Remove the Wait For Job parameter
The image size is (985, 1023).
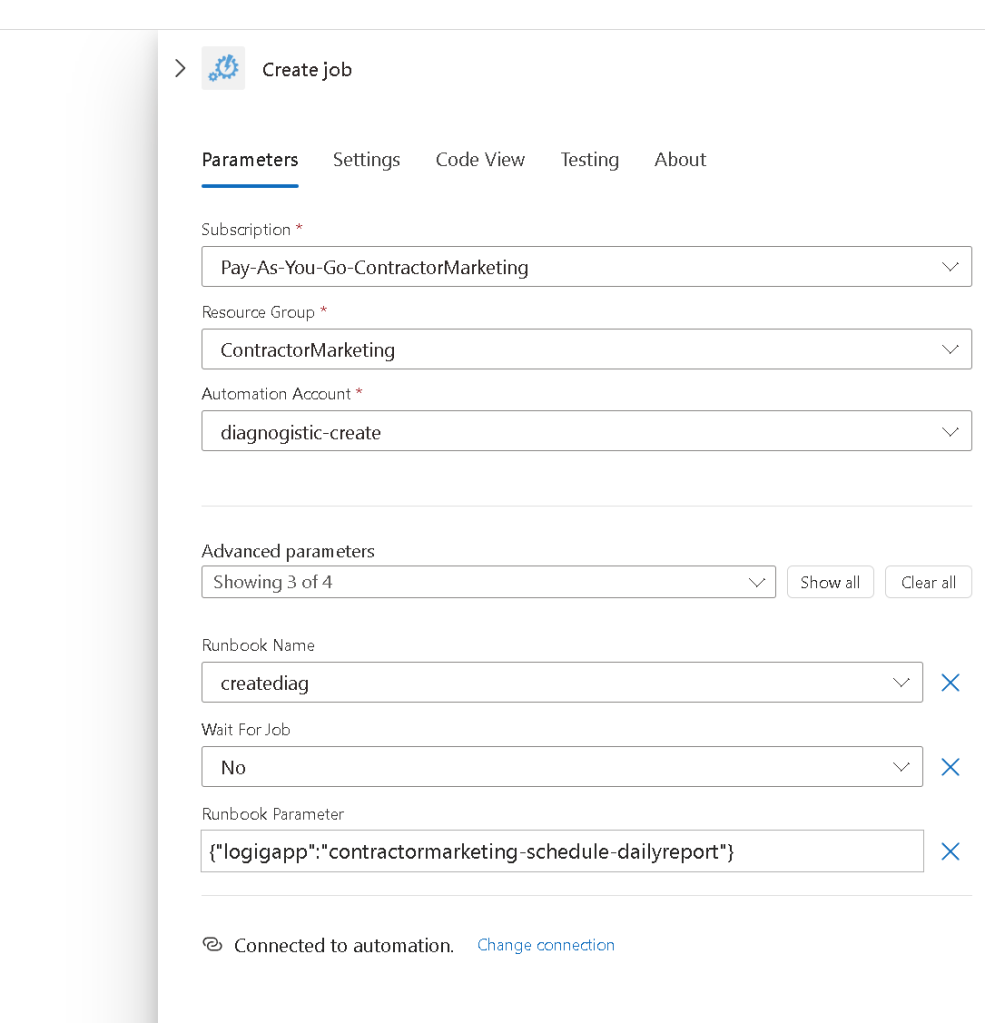click(x=950, y=767)
